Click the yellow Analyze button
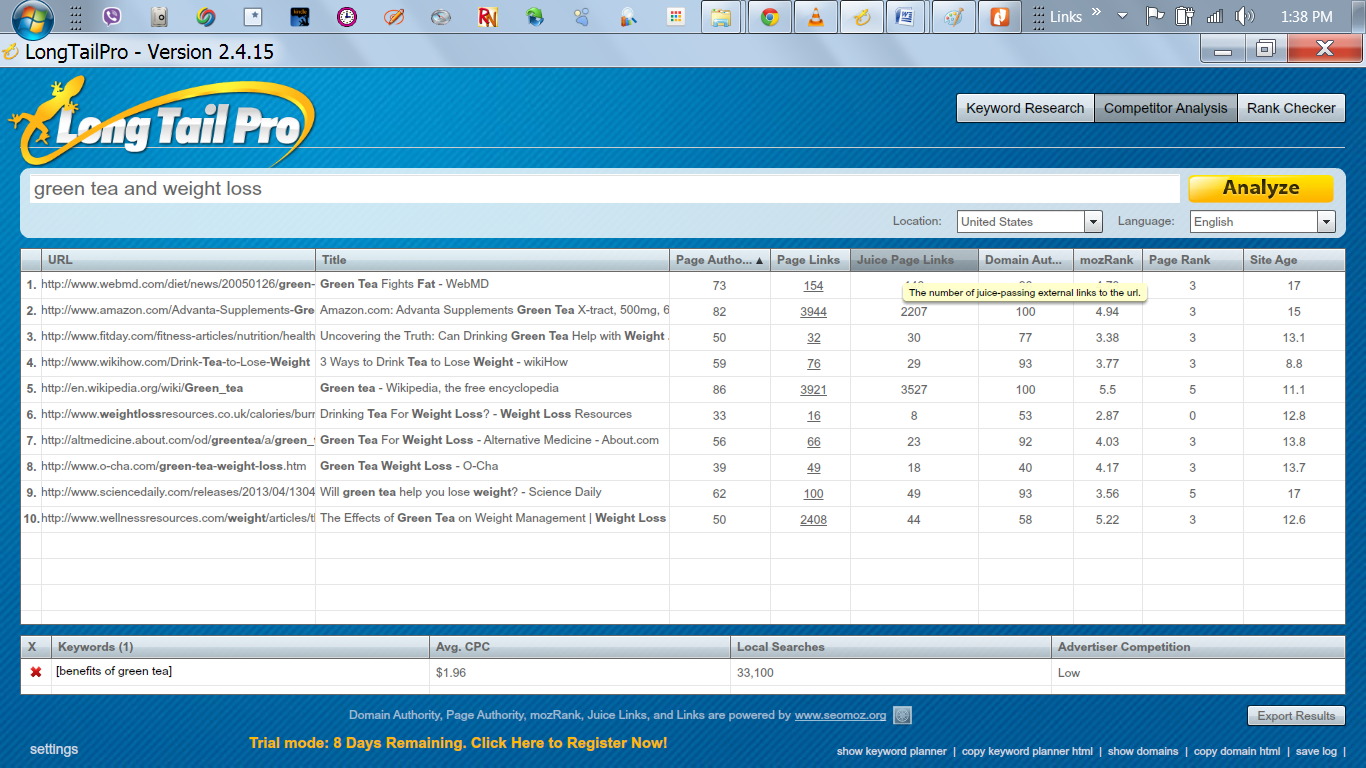The height and width of the screenshot is (768, 1366). click(1261, 188)
